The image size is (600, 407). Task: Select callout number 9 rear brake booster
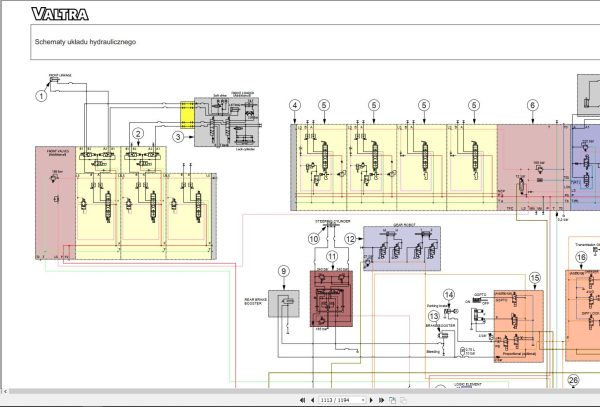[x=283, y=271]
